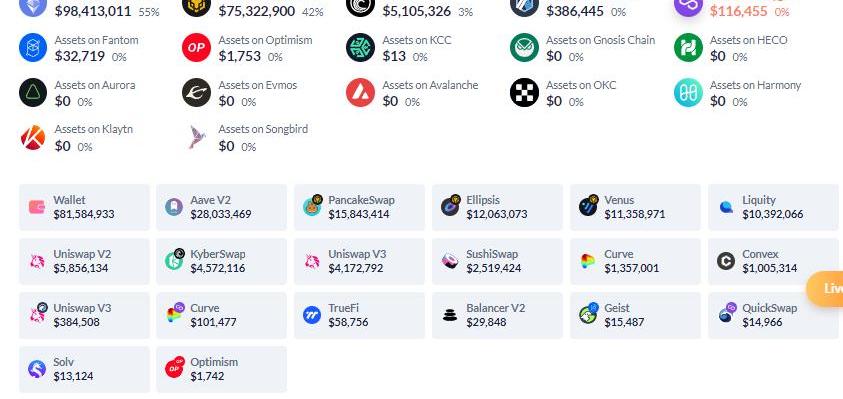Click the Harmony chain icon
Screen dimensions: 843x399
tap(688, 92)
